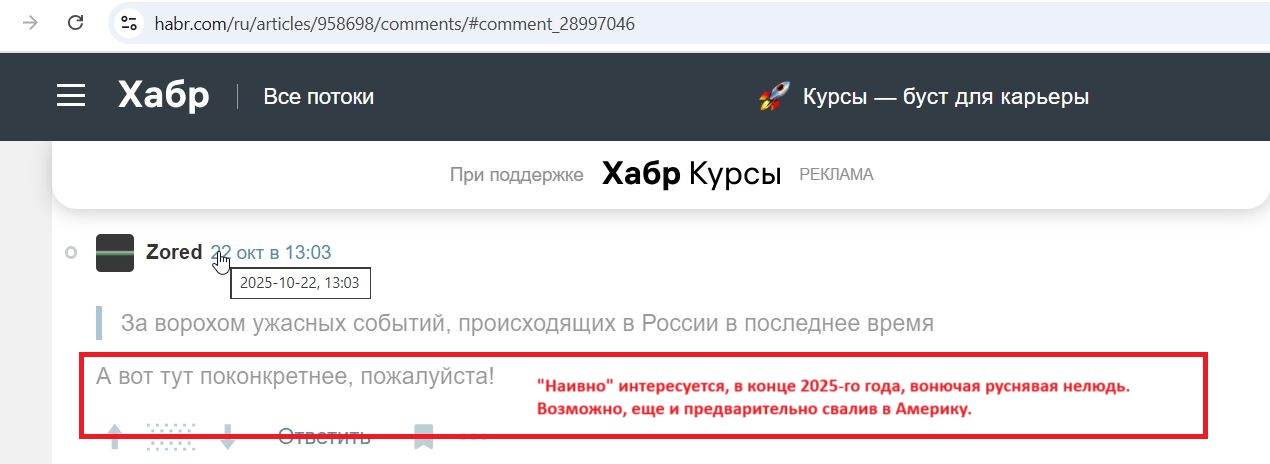Open the Все потоки flows menu
Viewport: 1270px width, 464px height.
(318, 97)
